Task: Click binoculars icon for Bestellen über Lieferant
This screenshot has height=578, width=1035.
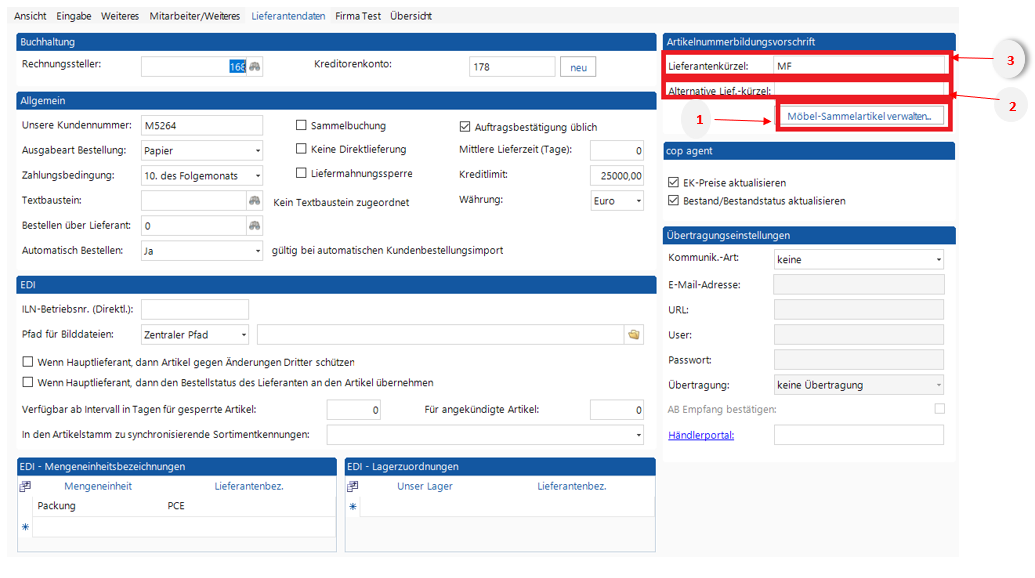Action: [254, 225]
